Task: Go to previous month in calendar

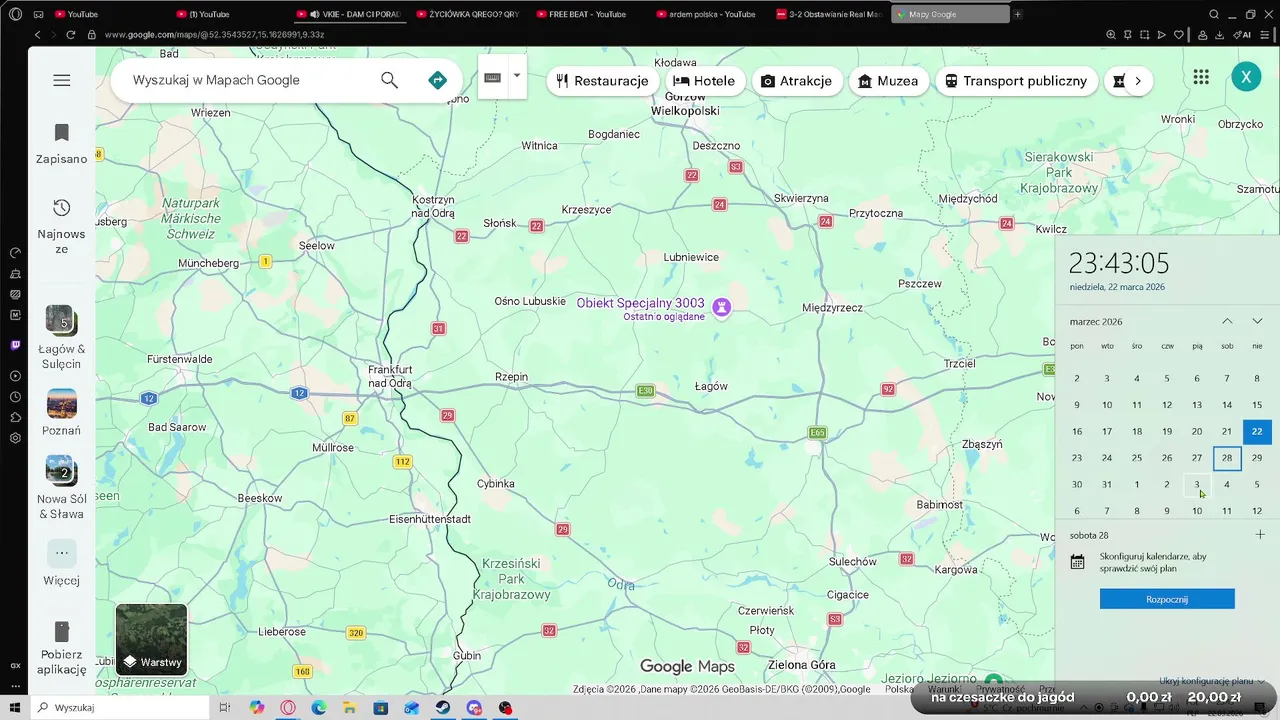Action: tap(1227, 321)
